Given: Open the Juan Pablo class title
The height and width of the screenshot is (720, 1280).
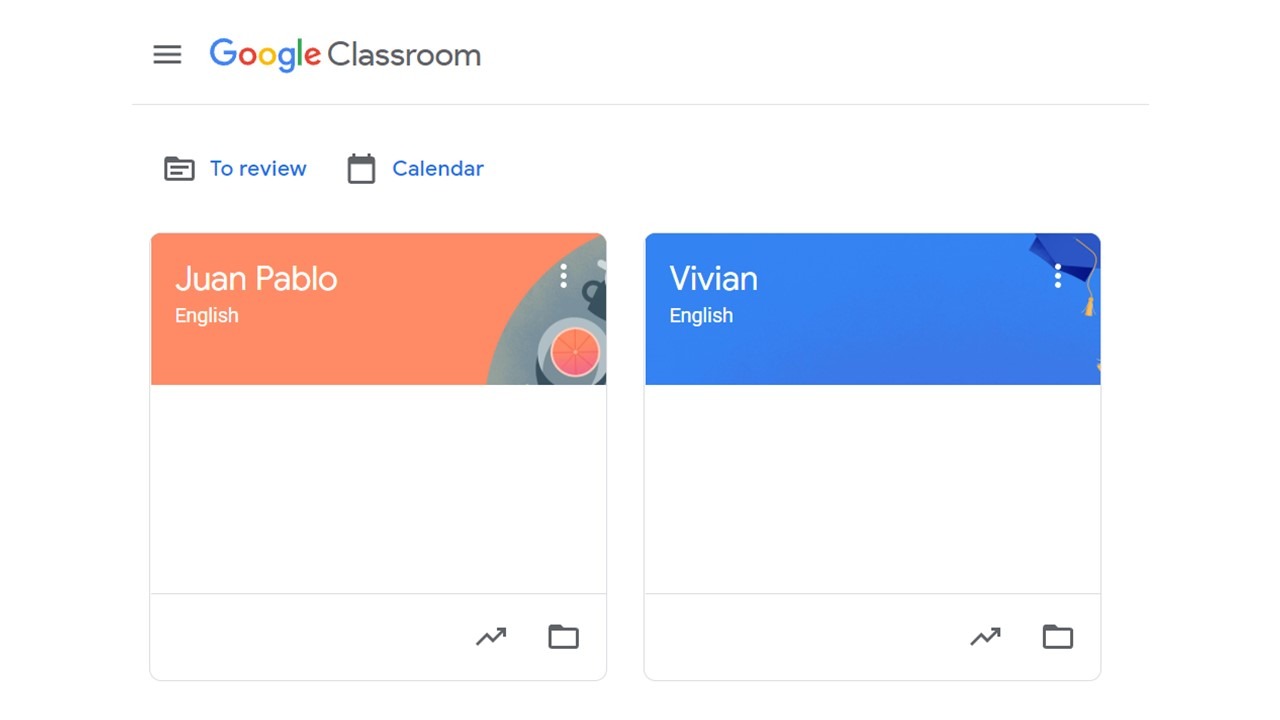Looking at the screenshot, I should point(256,278).
